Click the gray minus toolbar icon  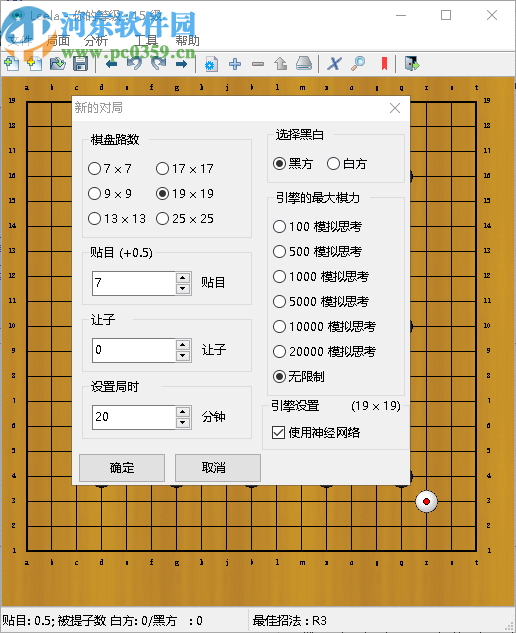coord(258,64)
